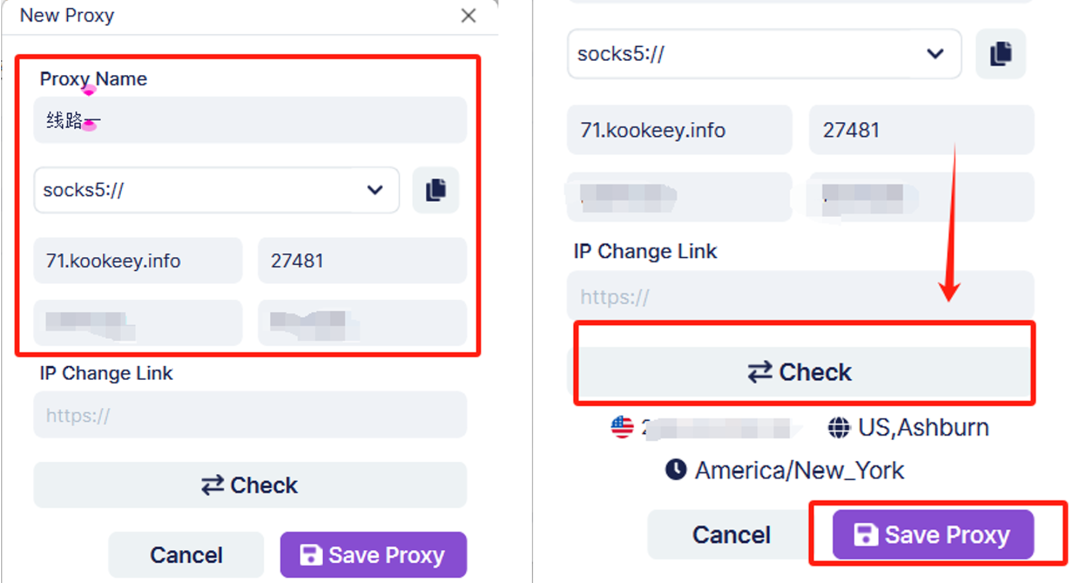Click the Proxy Name field containing 线路一
The width and height of the screenshot is (1080, 583).
[x=250, y=120]
